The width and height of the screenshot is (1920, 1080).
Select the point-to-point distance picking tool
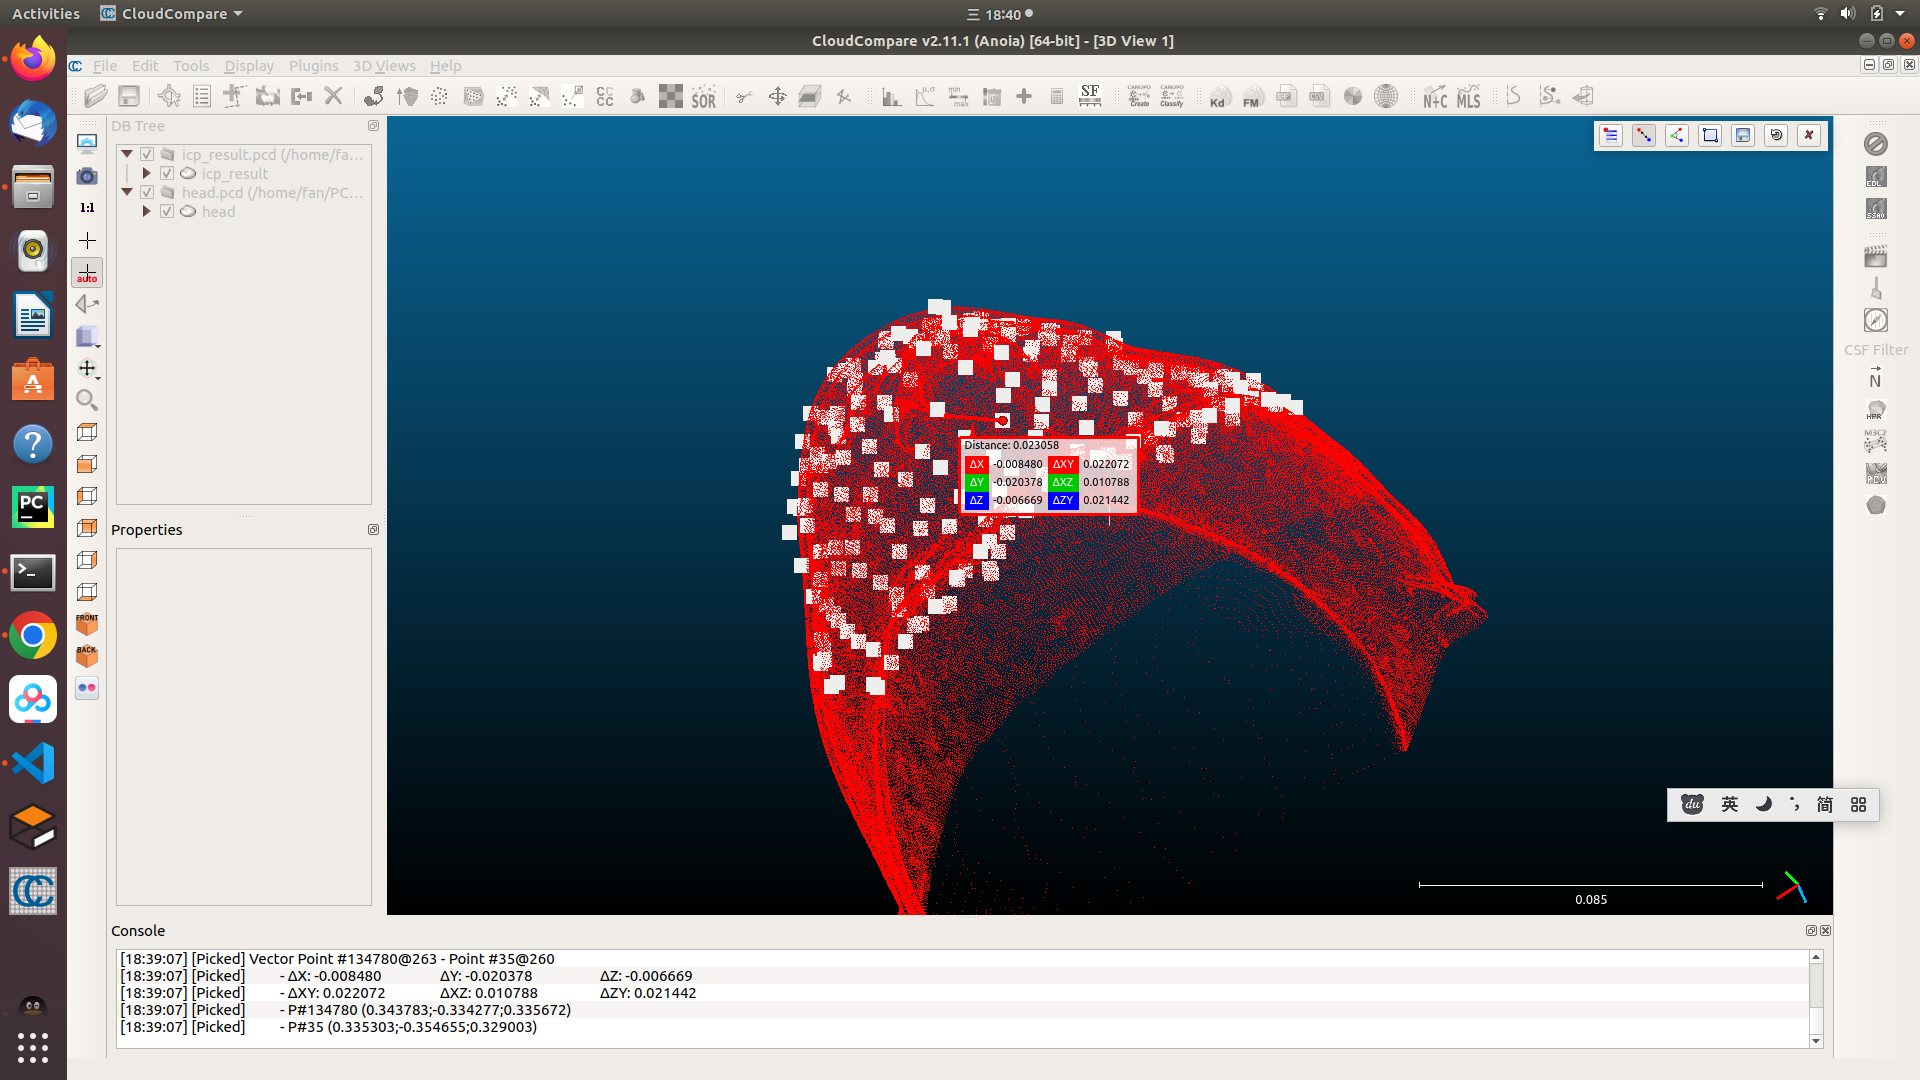[x=1644, y=136]
